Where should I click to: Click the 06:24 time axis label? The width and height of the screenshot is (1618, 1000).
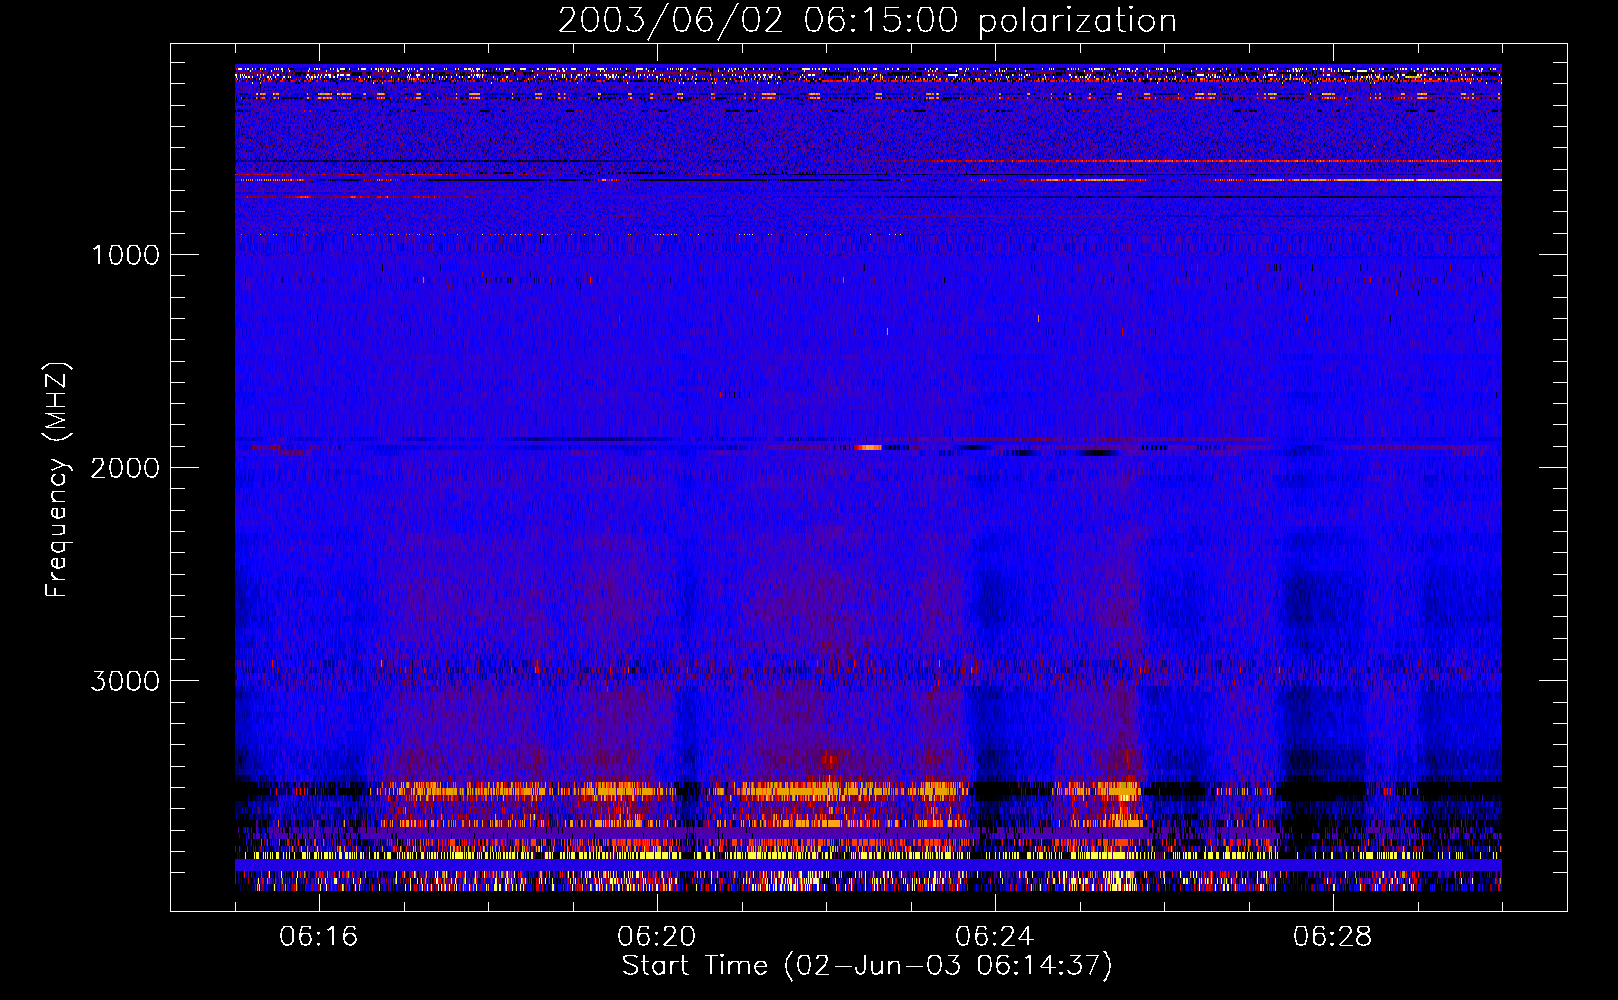pos(995,937)
